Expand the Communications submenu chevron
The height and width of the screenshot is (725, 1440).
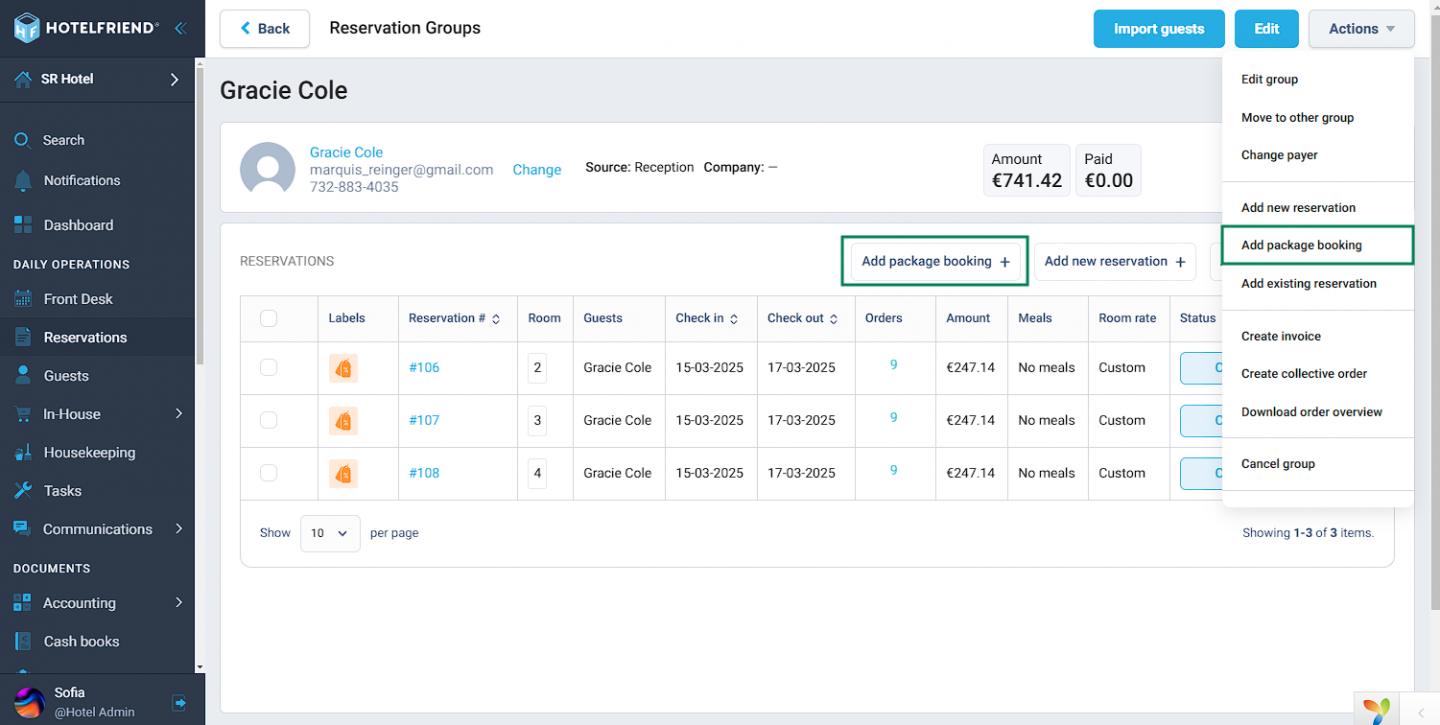point(179,529)
